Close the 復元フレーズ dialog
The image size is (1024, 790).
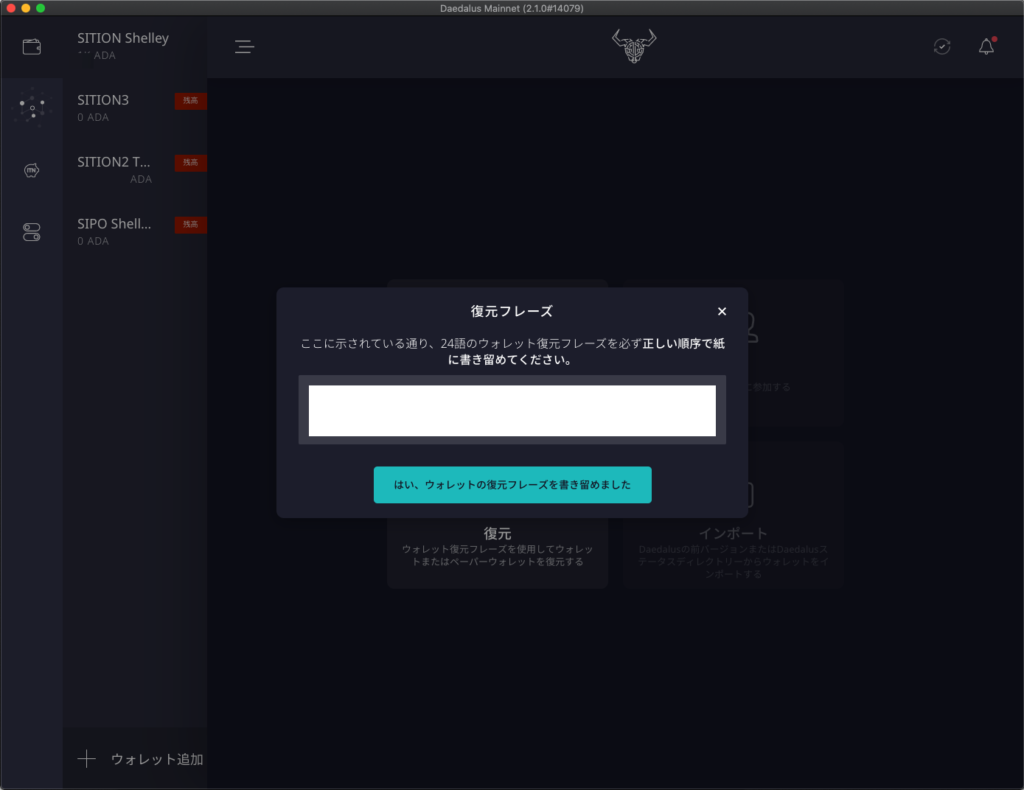point(722,312)
